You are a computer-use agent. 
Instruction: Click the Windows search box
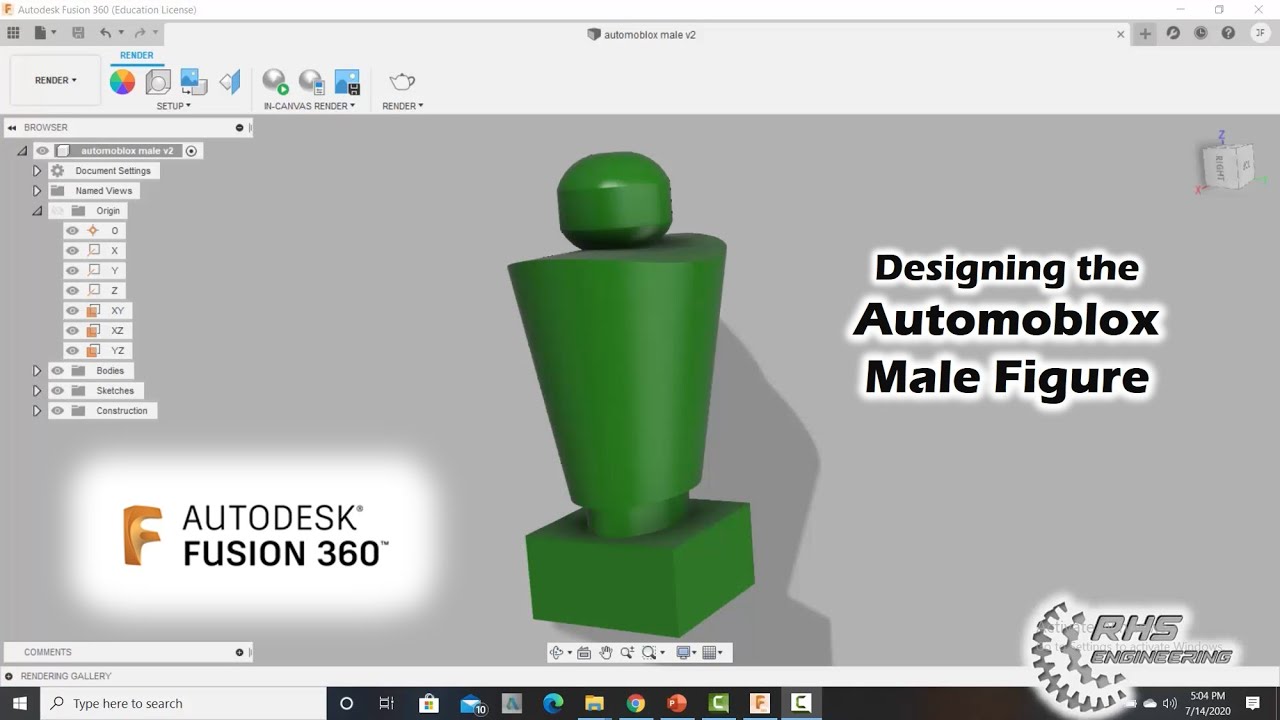coord(183,703)
